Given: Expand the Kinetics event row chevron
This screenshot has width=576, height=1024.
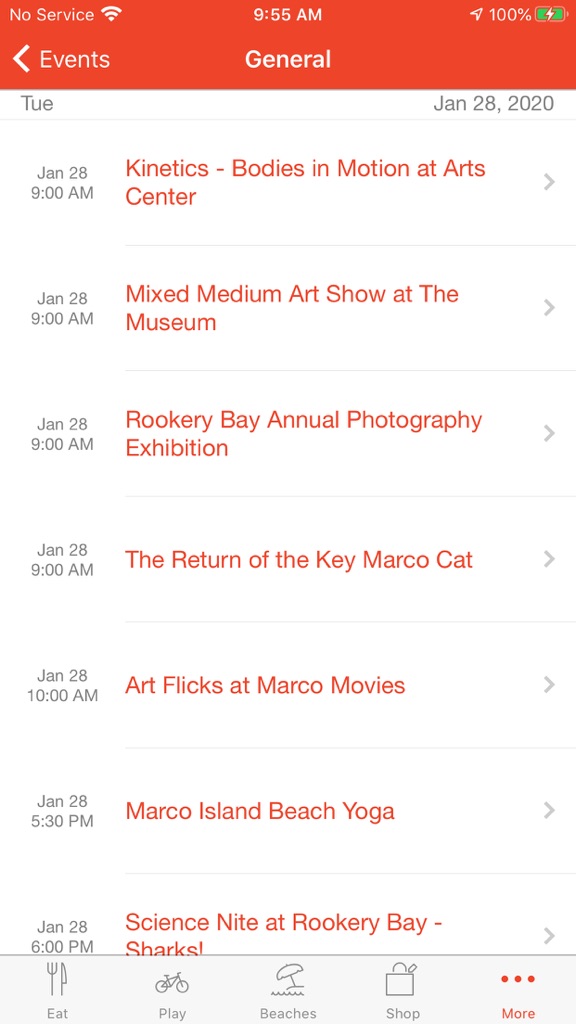Looking at the screenshot, I should click(x=549, y=182).
